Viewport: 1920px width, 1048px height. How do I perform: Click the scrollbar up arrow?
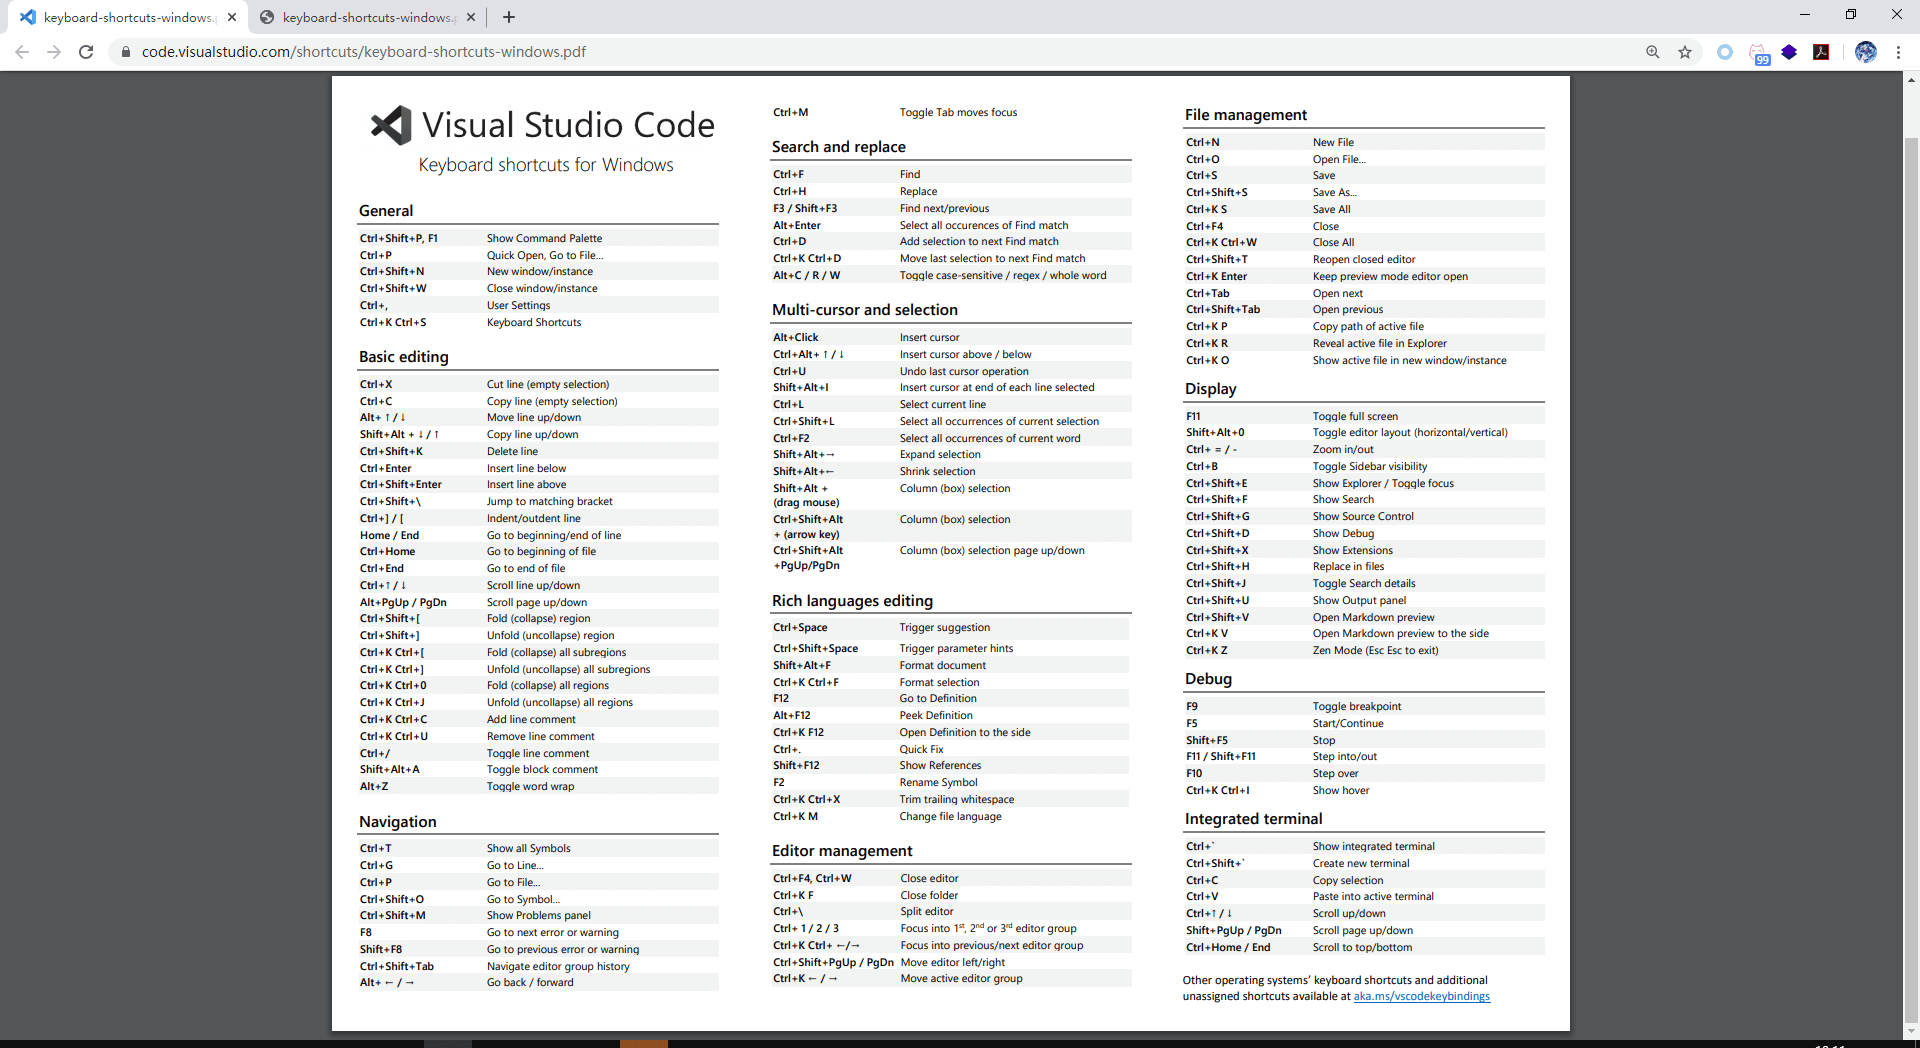click(x=1911, y=79)
